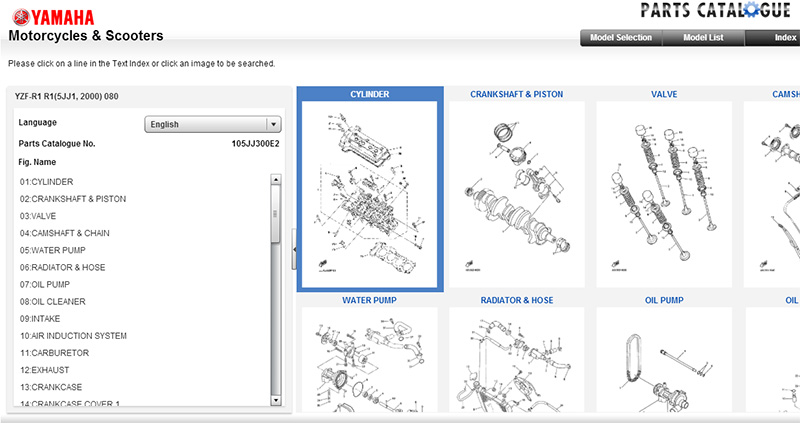800x423 pixels.
Task: Choose 10:AIR INDUCTION SYSTEM entry
Action: 73,336
